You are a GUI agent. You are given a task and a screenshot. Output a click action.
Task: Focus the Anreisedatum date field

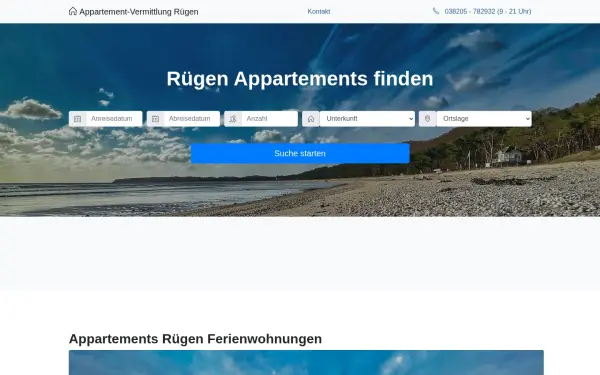[114, 119]
